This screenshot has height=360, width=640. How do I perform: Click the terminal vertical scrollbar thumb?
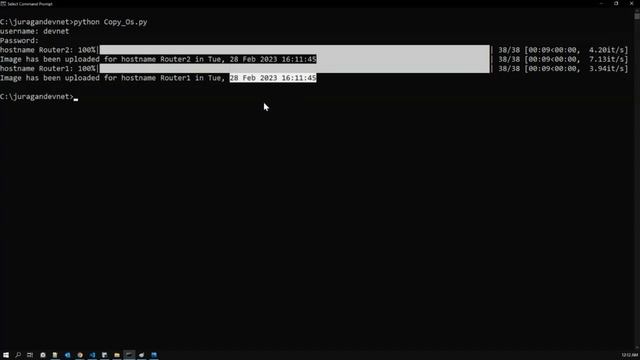pyautogui.click(x=637, y=16)
